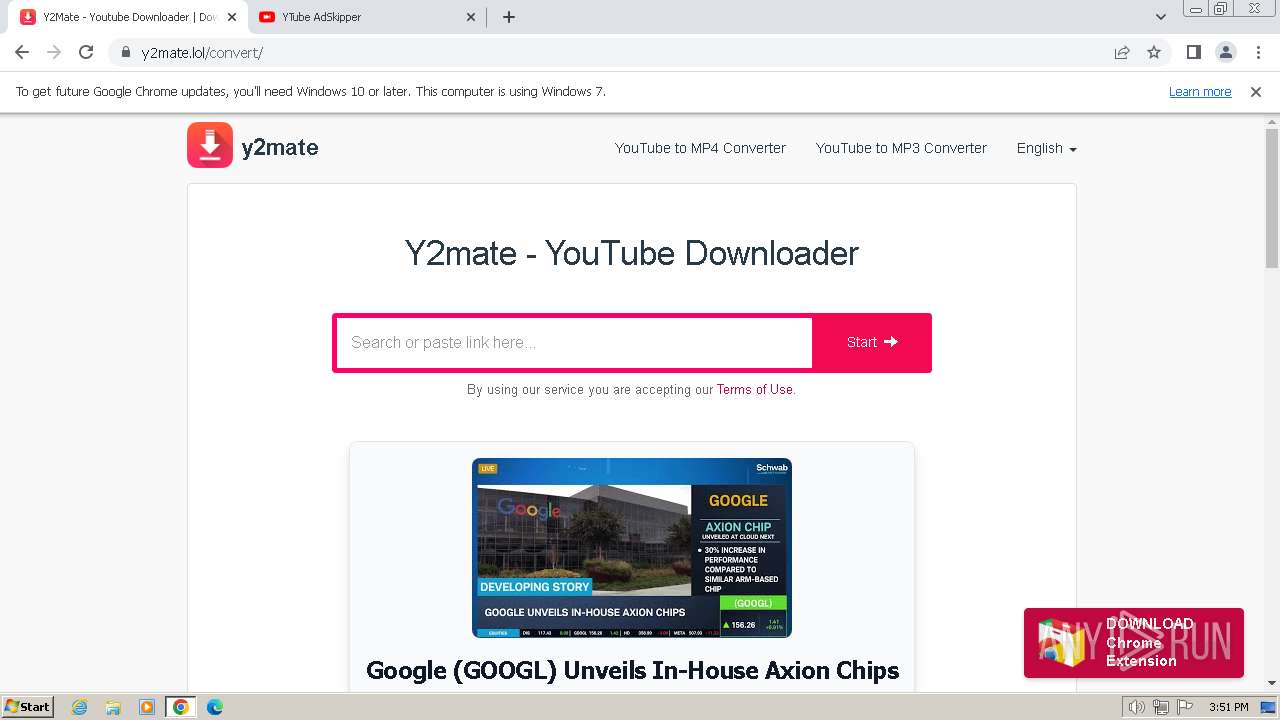Share this page using the share icon
Image resolution: width=1280 pixels, height=720 pixels.
pos(1122,52)
